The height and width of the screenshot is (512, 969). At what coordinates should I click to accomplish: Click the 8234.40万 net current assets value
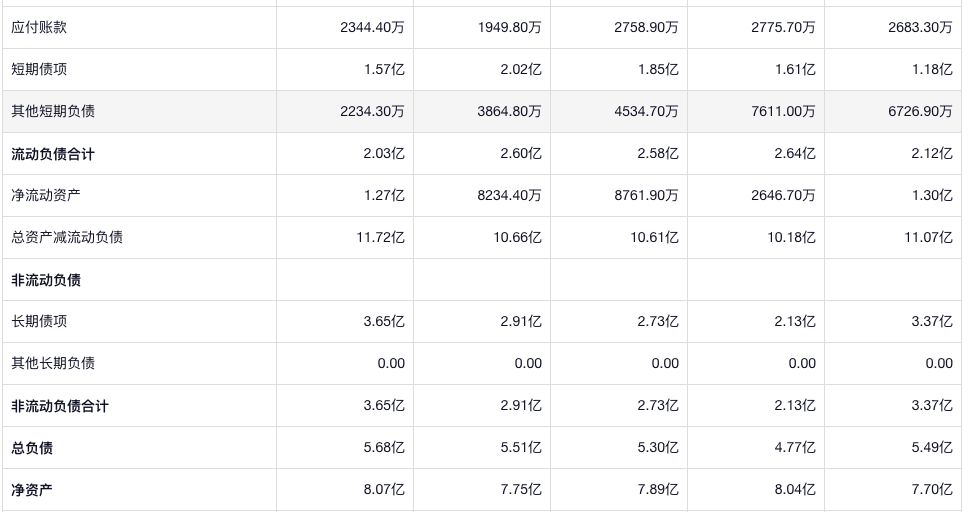pos(509,196)
